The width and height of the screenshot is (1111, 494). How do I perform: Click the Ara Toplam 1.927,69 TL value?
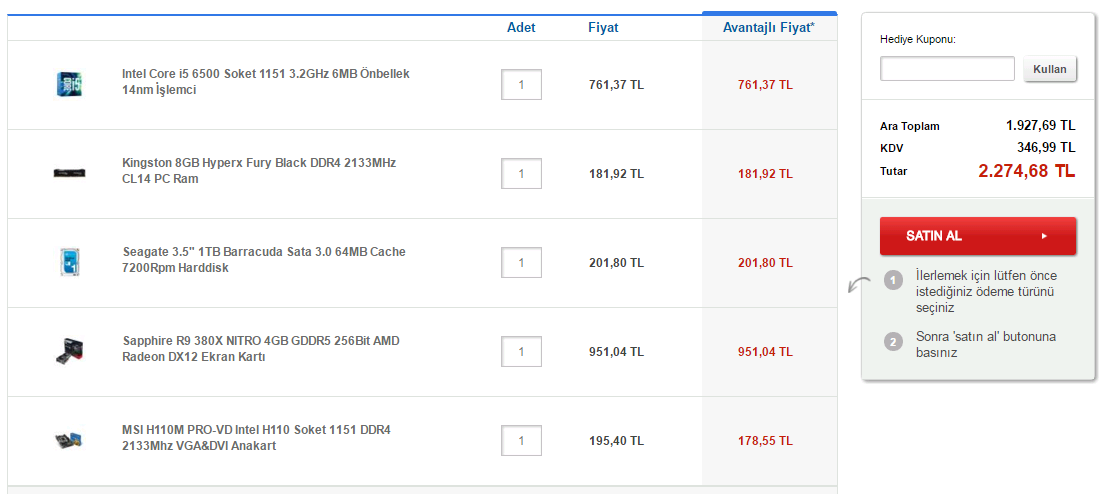pos(1041,125)
